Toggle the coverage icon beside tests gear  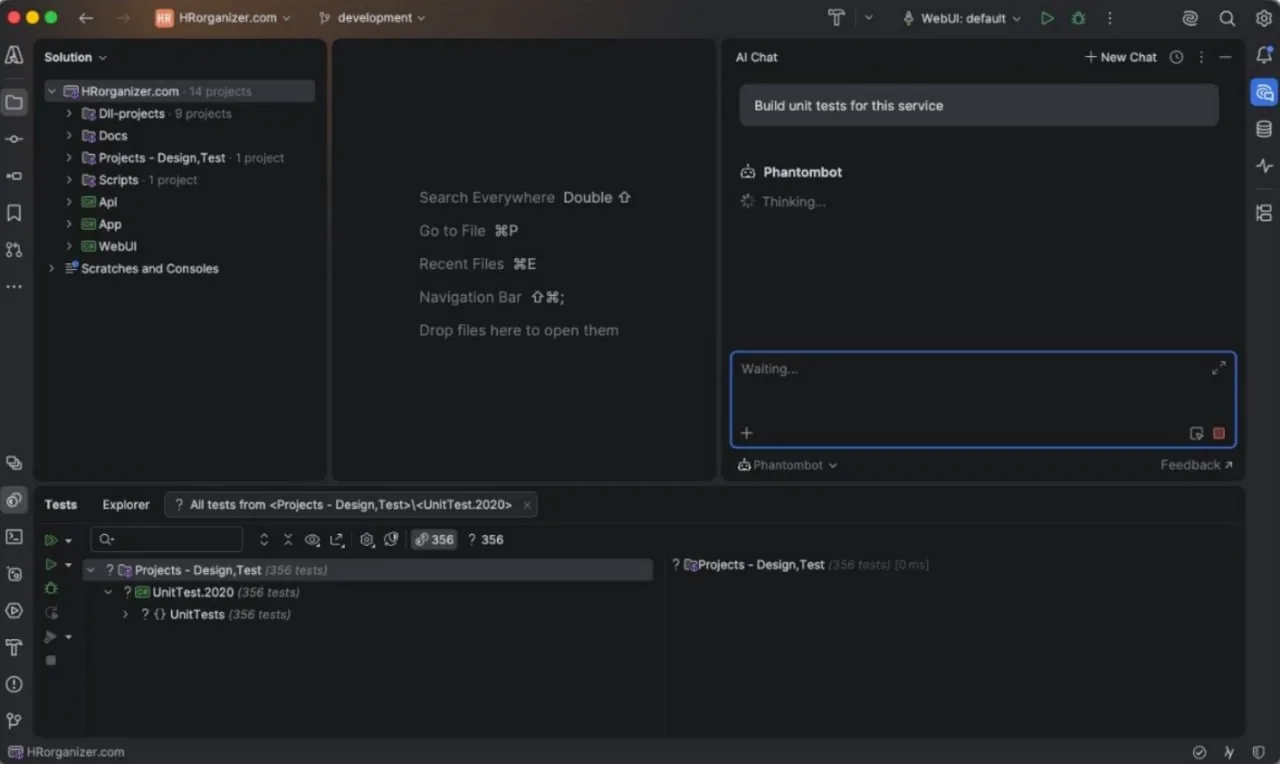pyautogui.click(x=391, y=540)
